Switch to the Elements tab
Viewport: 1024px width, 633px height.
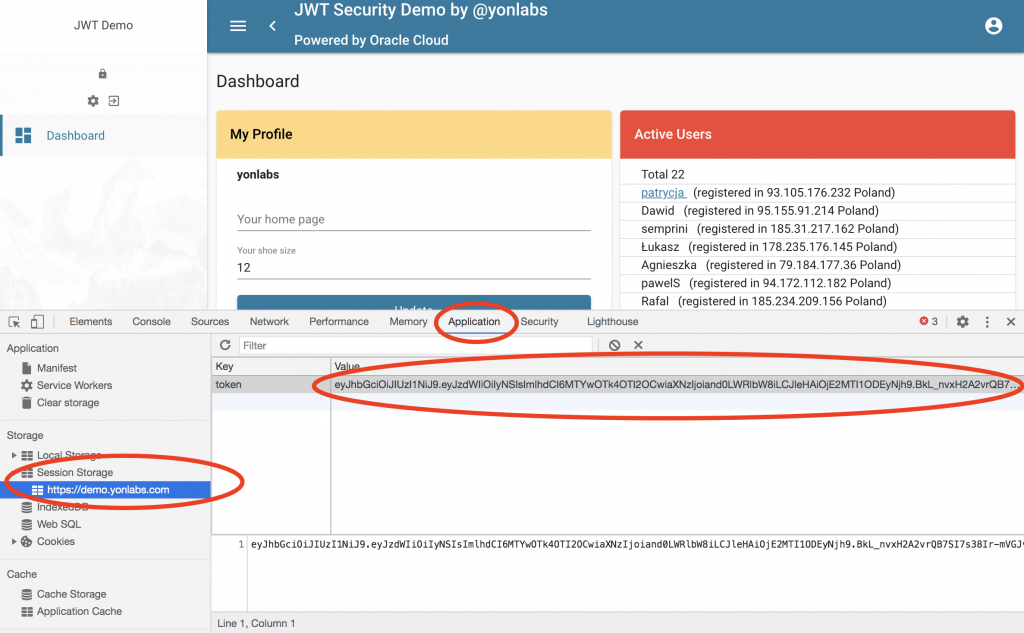point(91,321)
